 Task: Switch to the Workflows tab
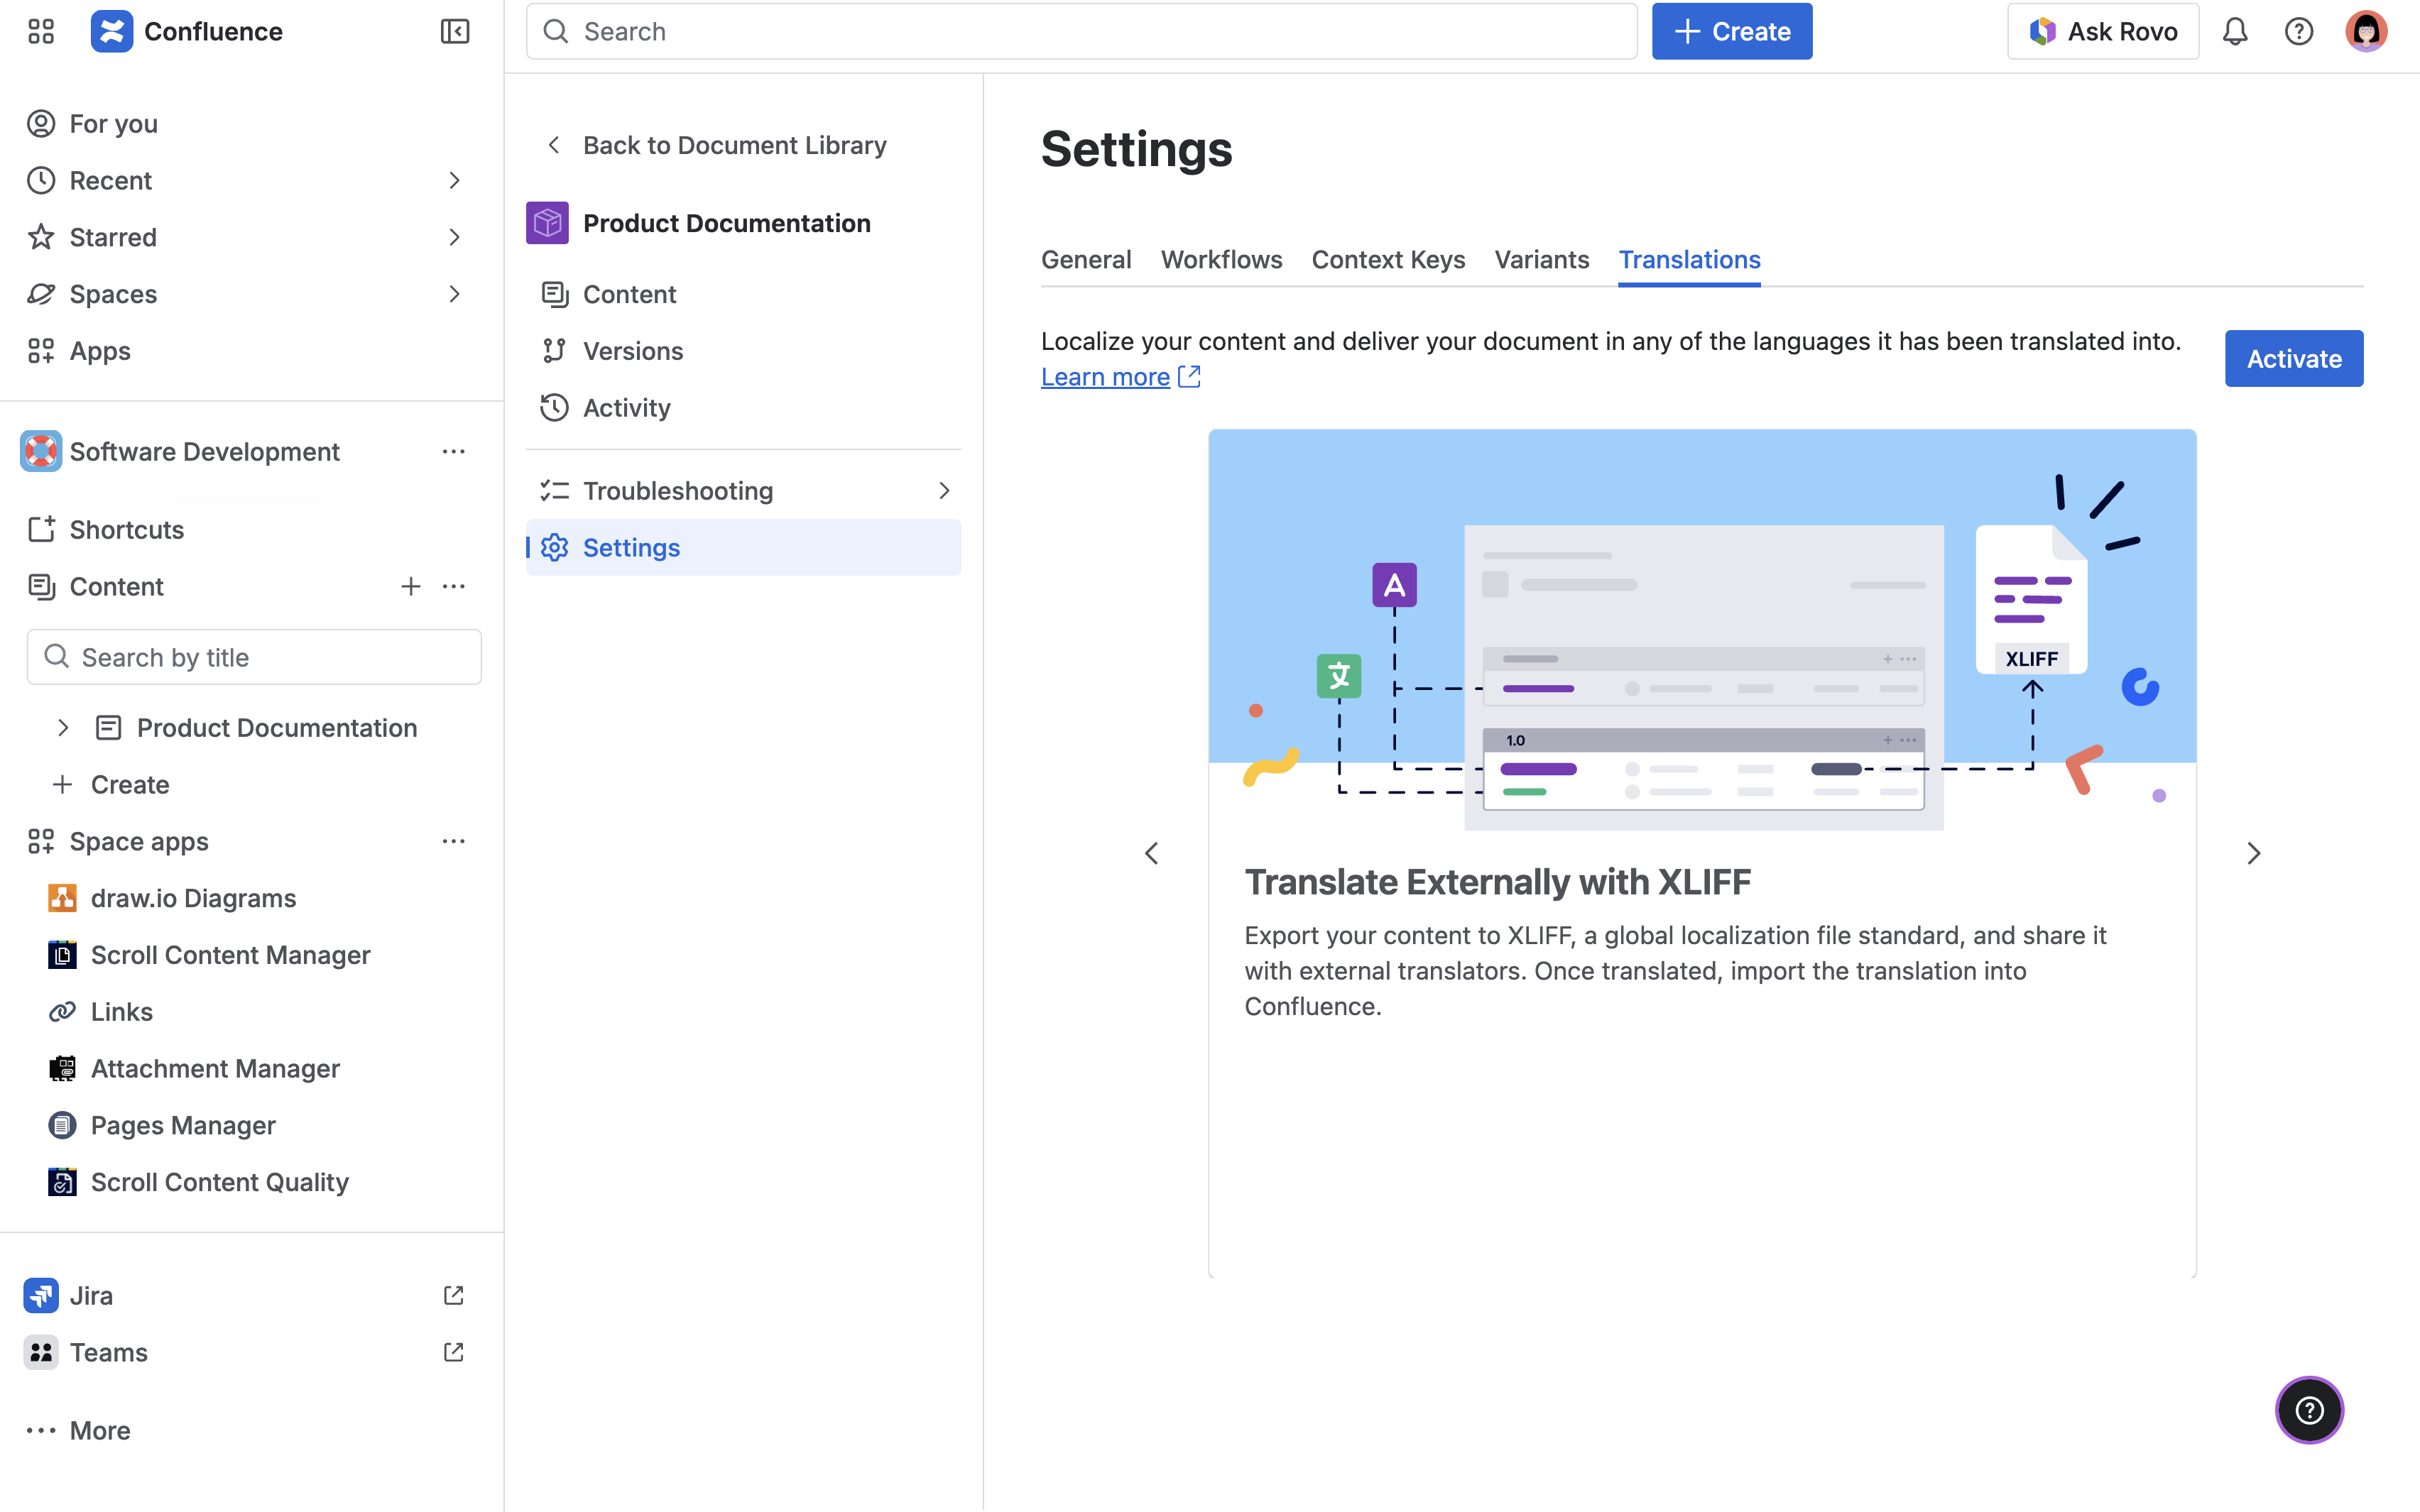1221,260
